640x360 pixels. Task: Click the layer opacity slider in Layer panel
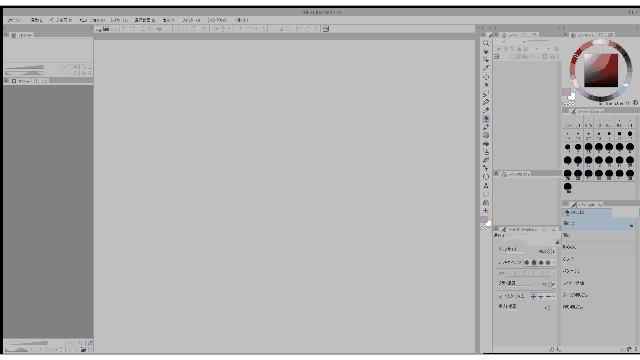pos(540,42)
